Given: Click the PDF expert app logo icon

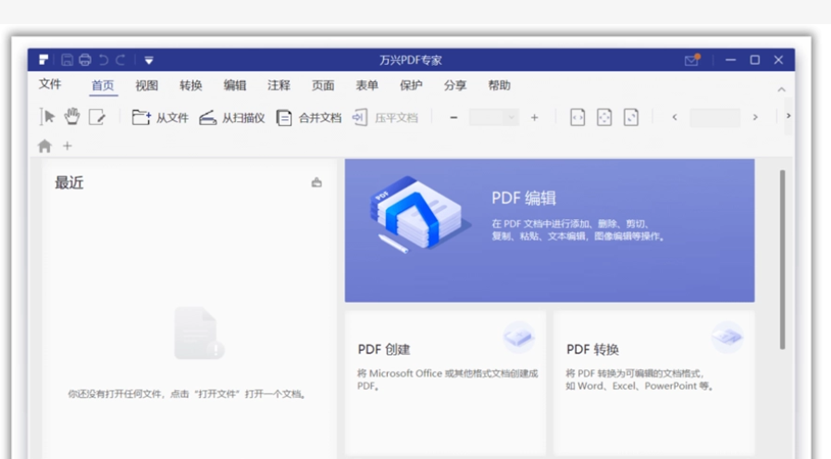Looking at the screenshot, I should [x=43, y=60].
